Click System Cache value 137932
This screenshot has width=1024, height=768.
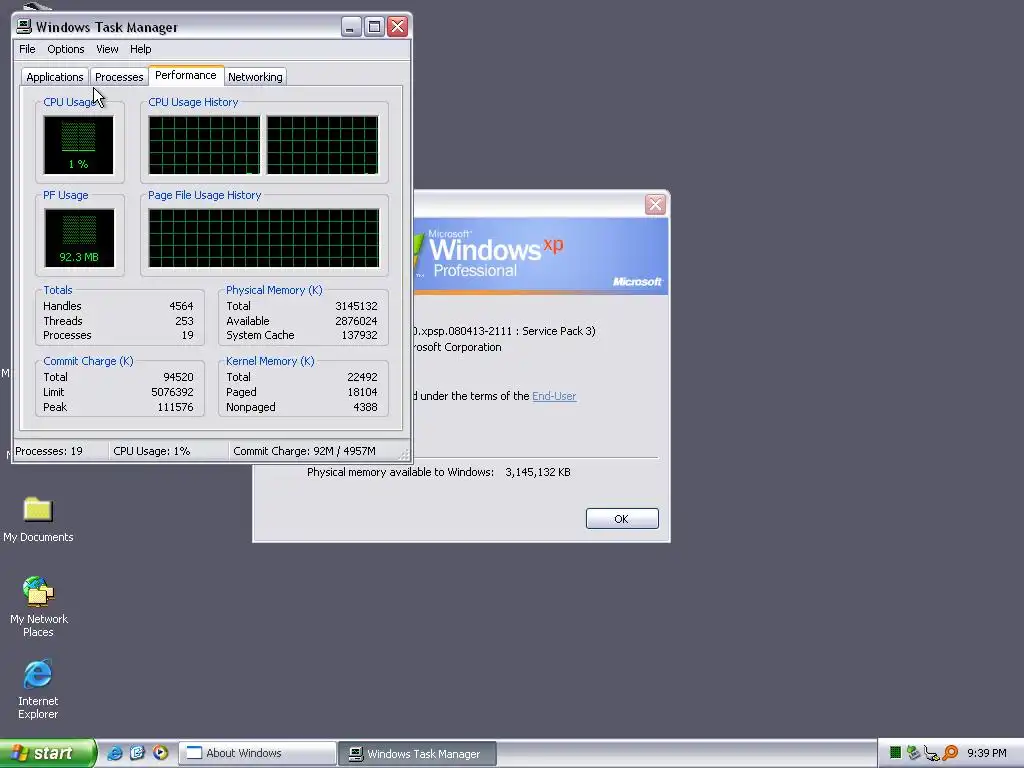pos(359,335)
